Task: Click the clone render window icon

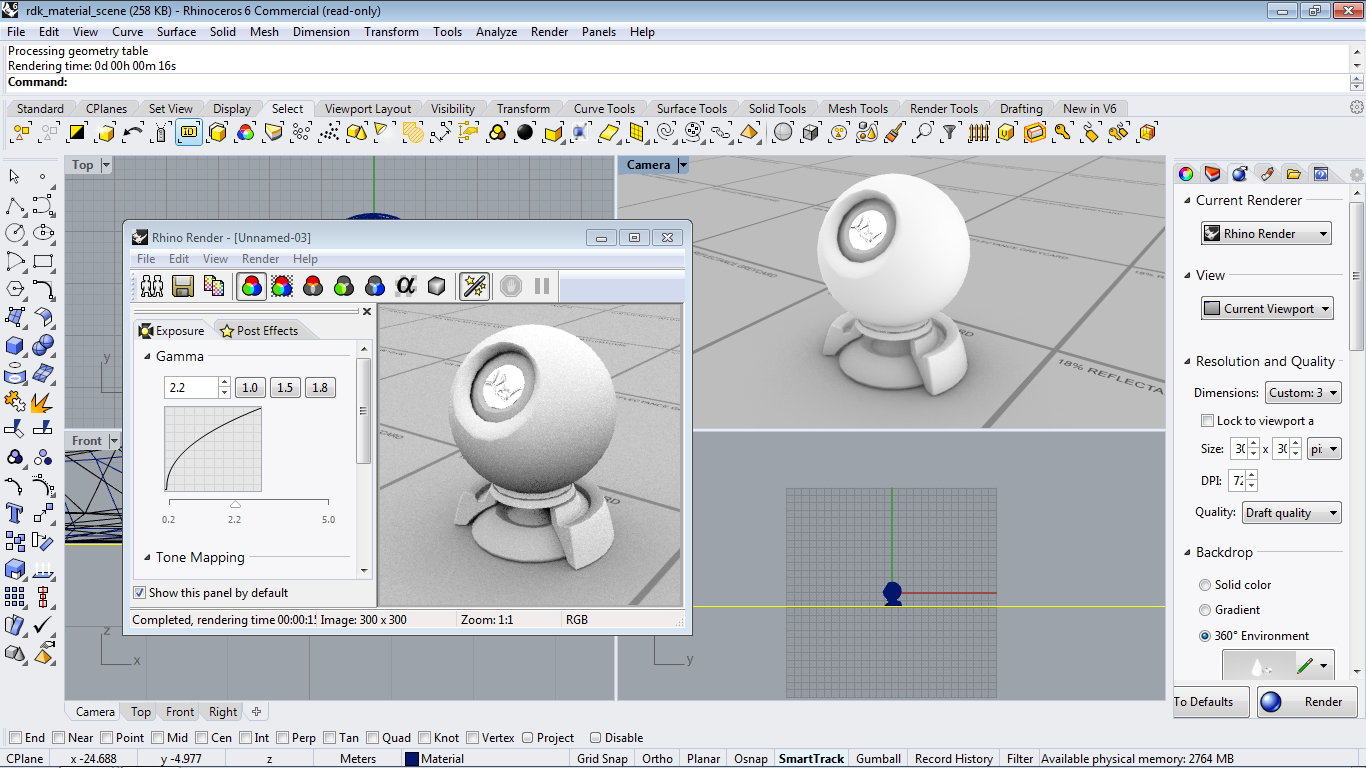Action: coord(152,287)
